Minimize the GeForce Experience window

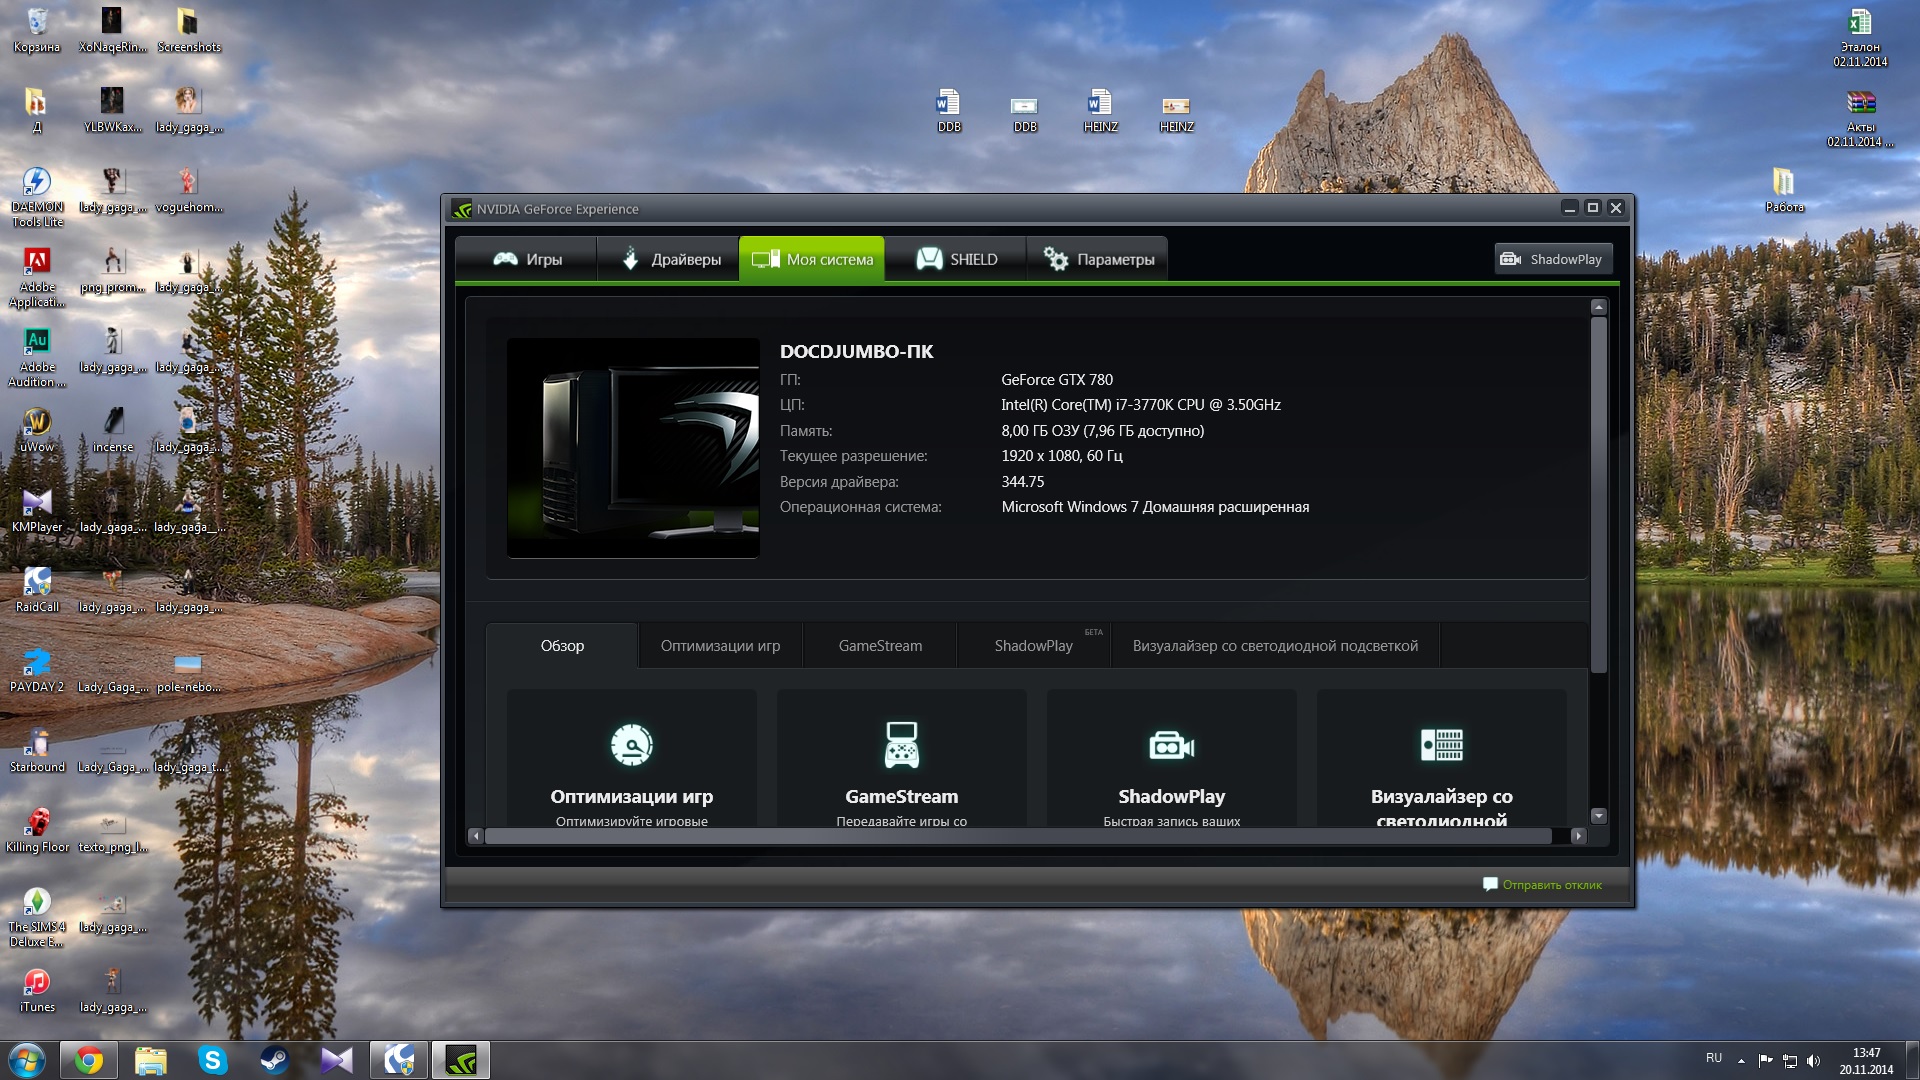(x=1570, y=208)
